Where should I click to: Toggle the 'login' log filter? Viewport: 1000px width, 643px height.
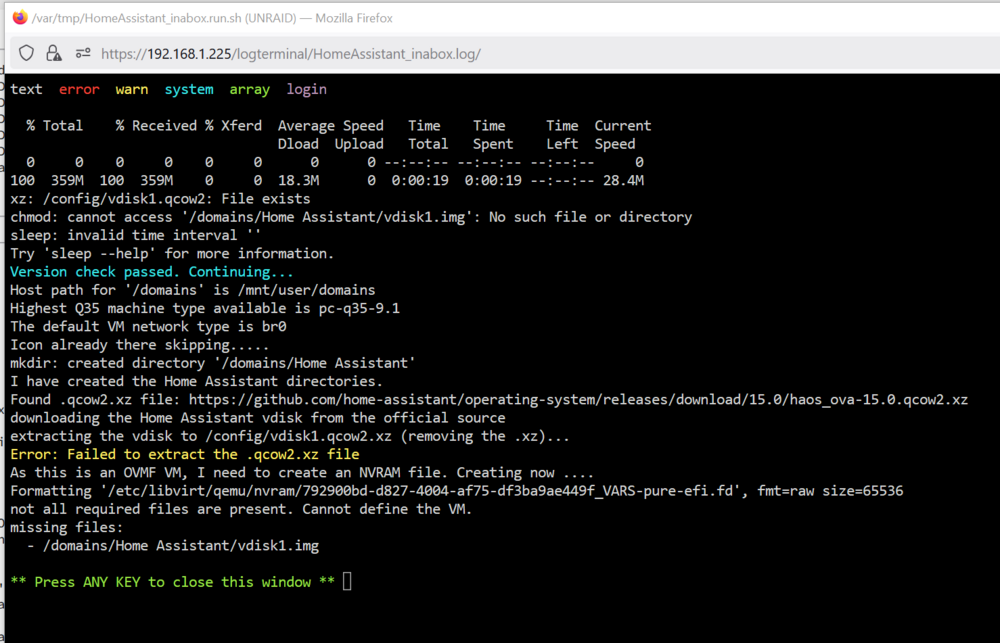point(306,89)
